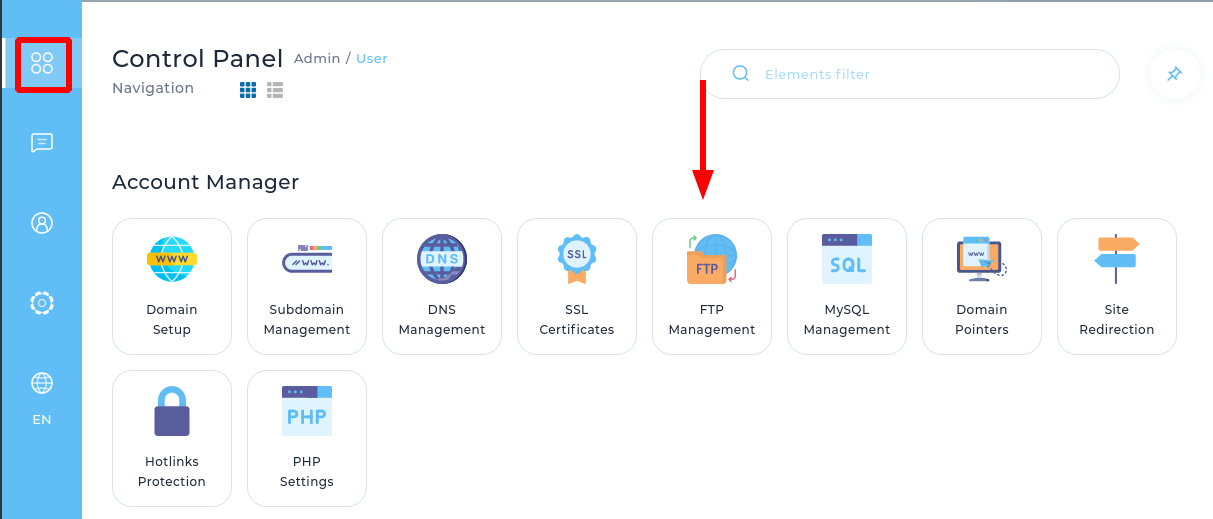Open Domain Setup tile
This screenshot has height=519, width=1213.
(172, 286)
